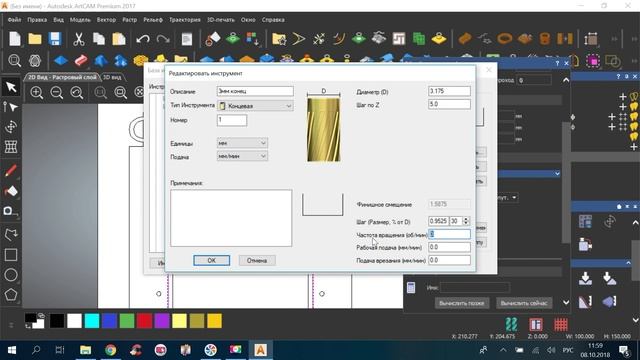
Task: Open Chrome from the taskbar
Action: 110,350
